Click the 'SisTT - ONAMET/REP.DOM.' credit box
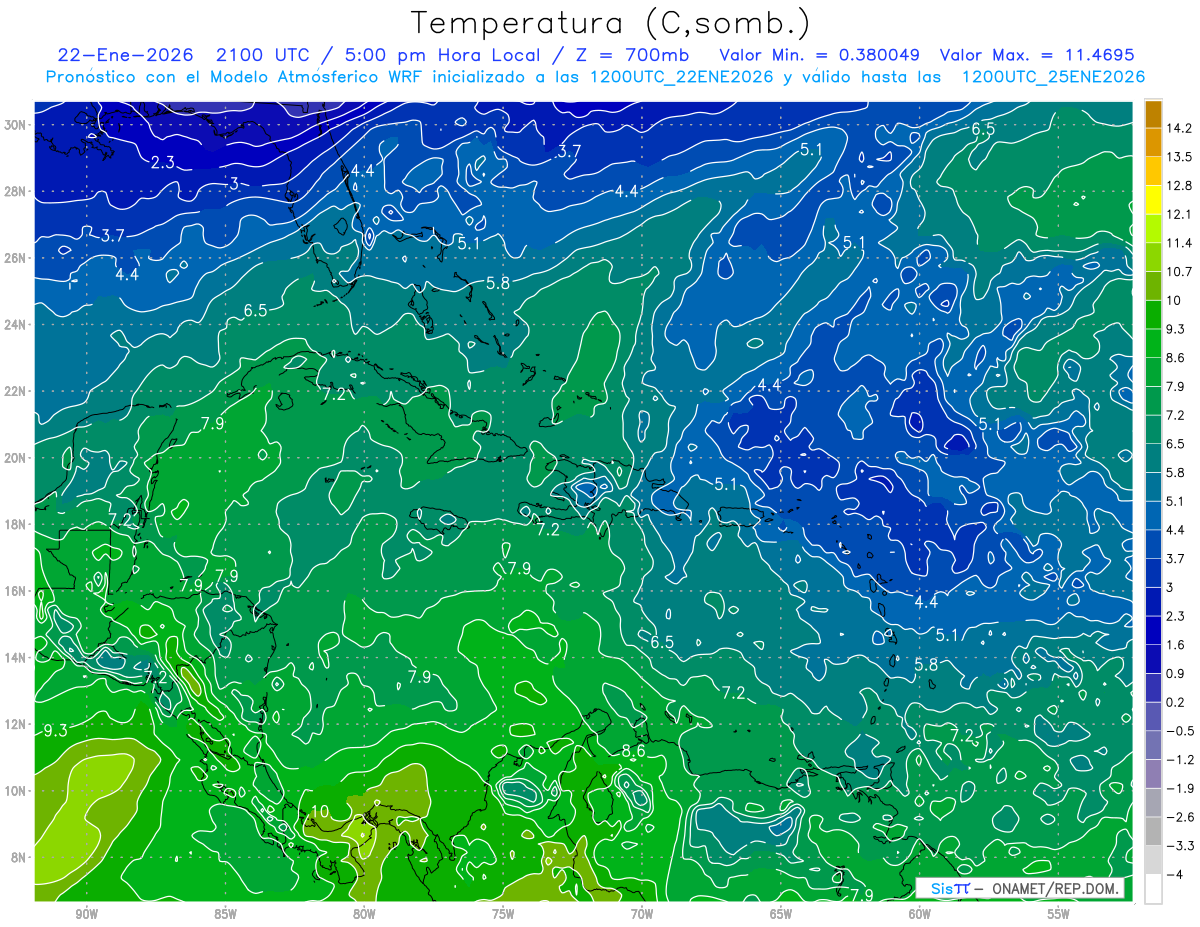 [1021, 888]
